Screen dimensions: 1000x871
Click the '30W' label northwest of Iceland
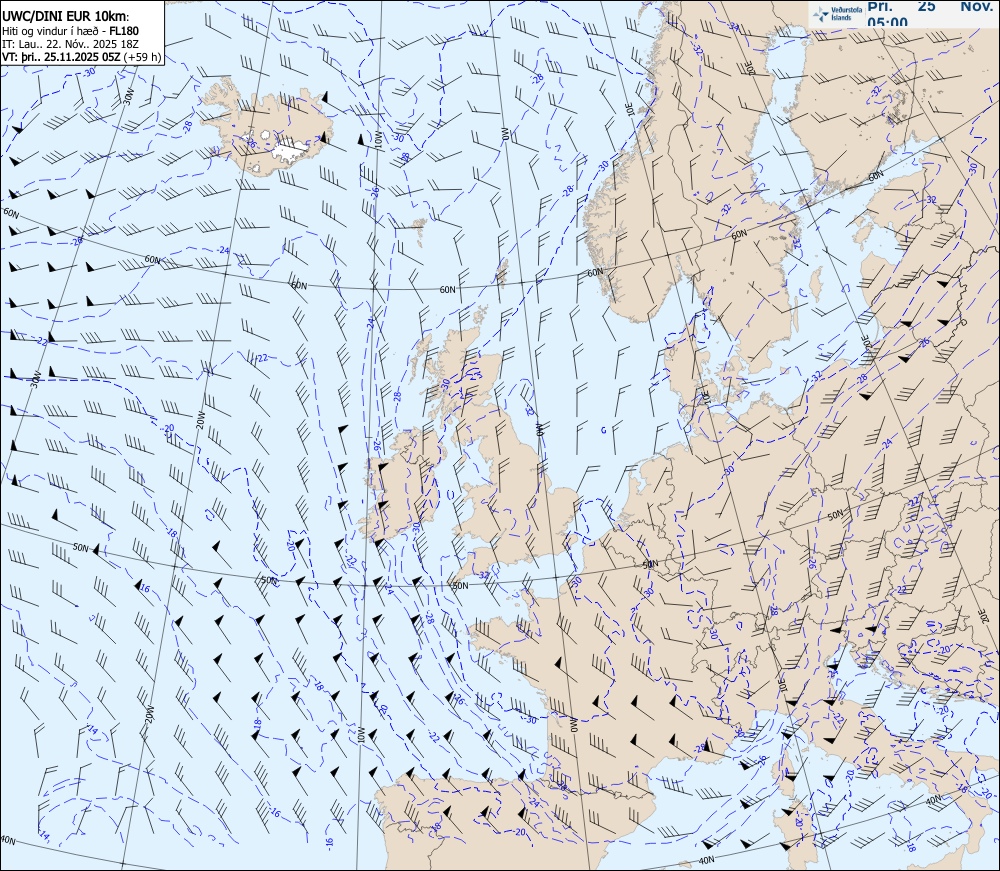[x=129, y=95]
